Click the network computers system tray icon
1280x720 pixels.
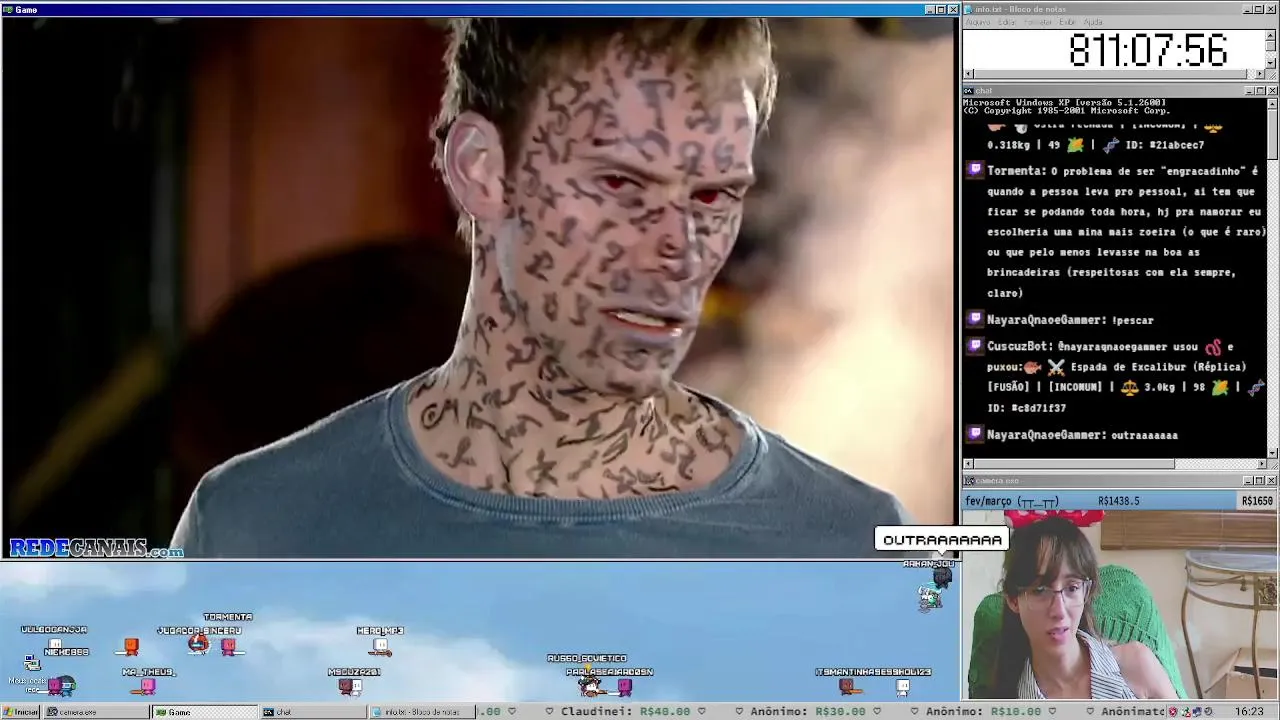coord(1198,712)
